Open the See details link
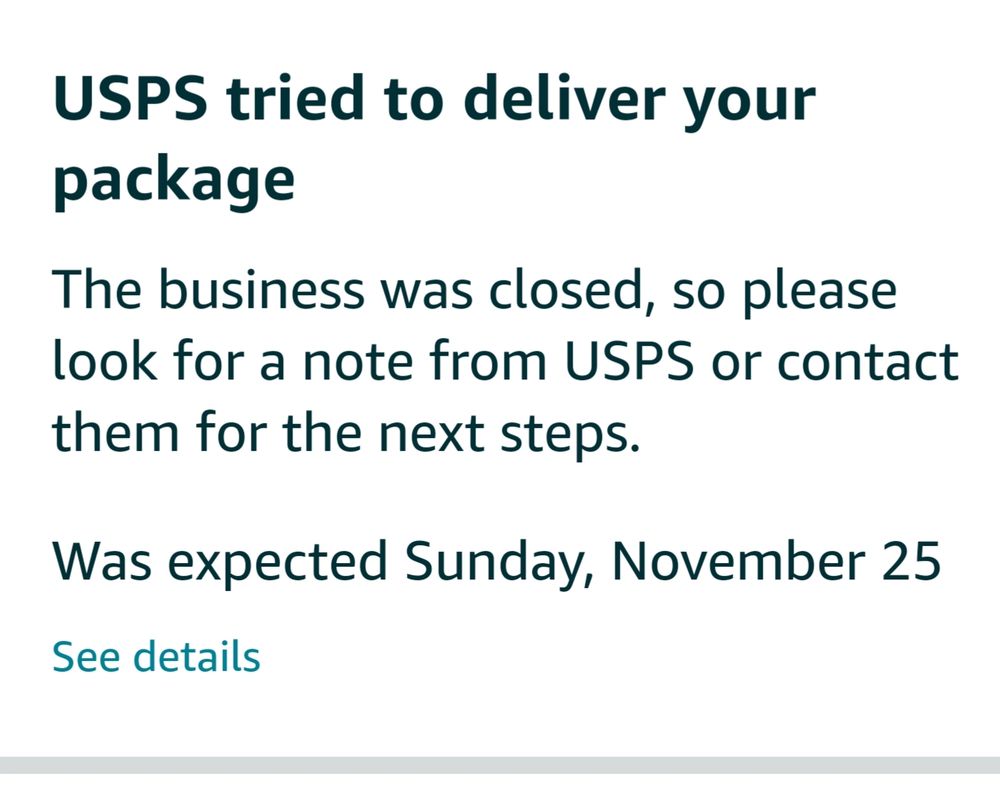Viewport: 1000px width, 786px height. pyautogui.click(x=156, y=657)
